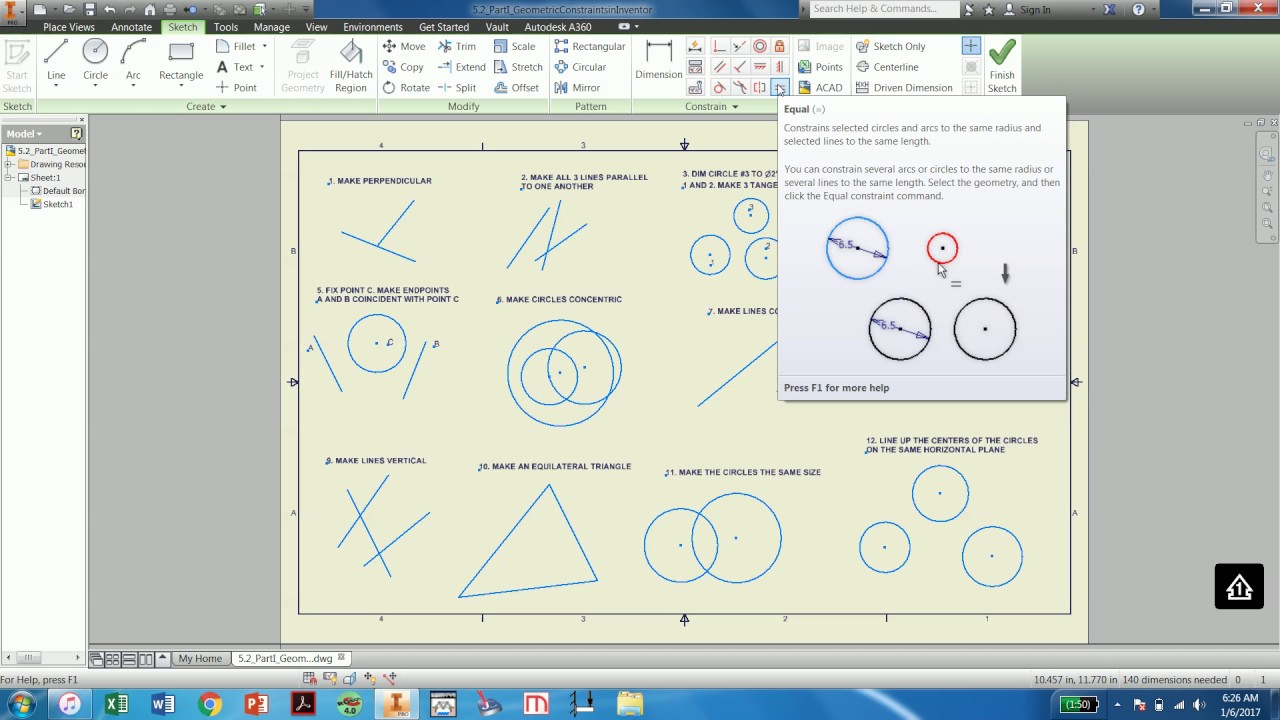
Task: Toggle the highlighted Center Point crosshair button
Action: click(971, 46)
